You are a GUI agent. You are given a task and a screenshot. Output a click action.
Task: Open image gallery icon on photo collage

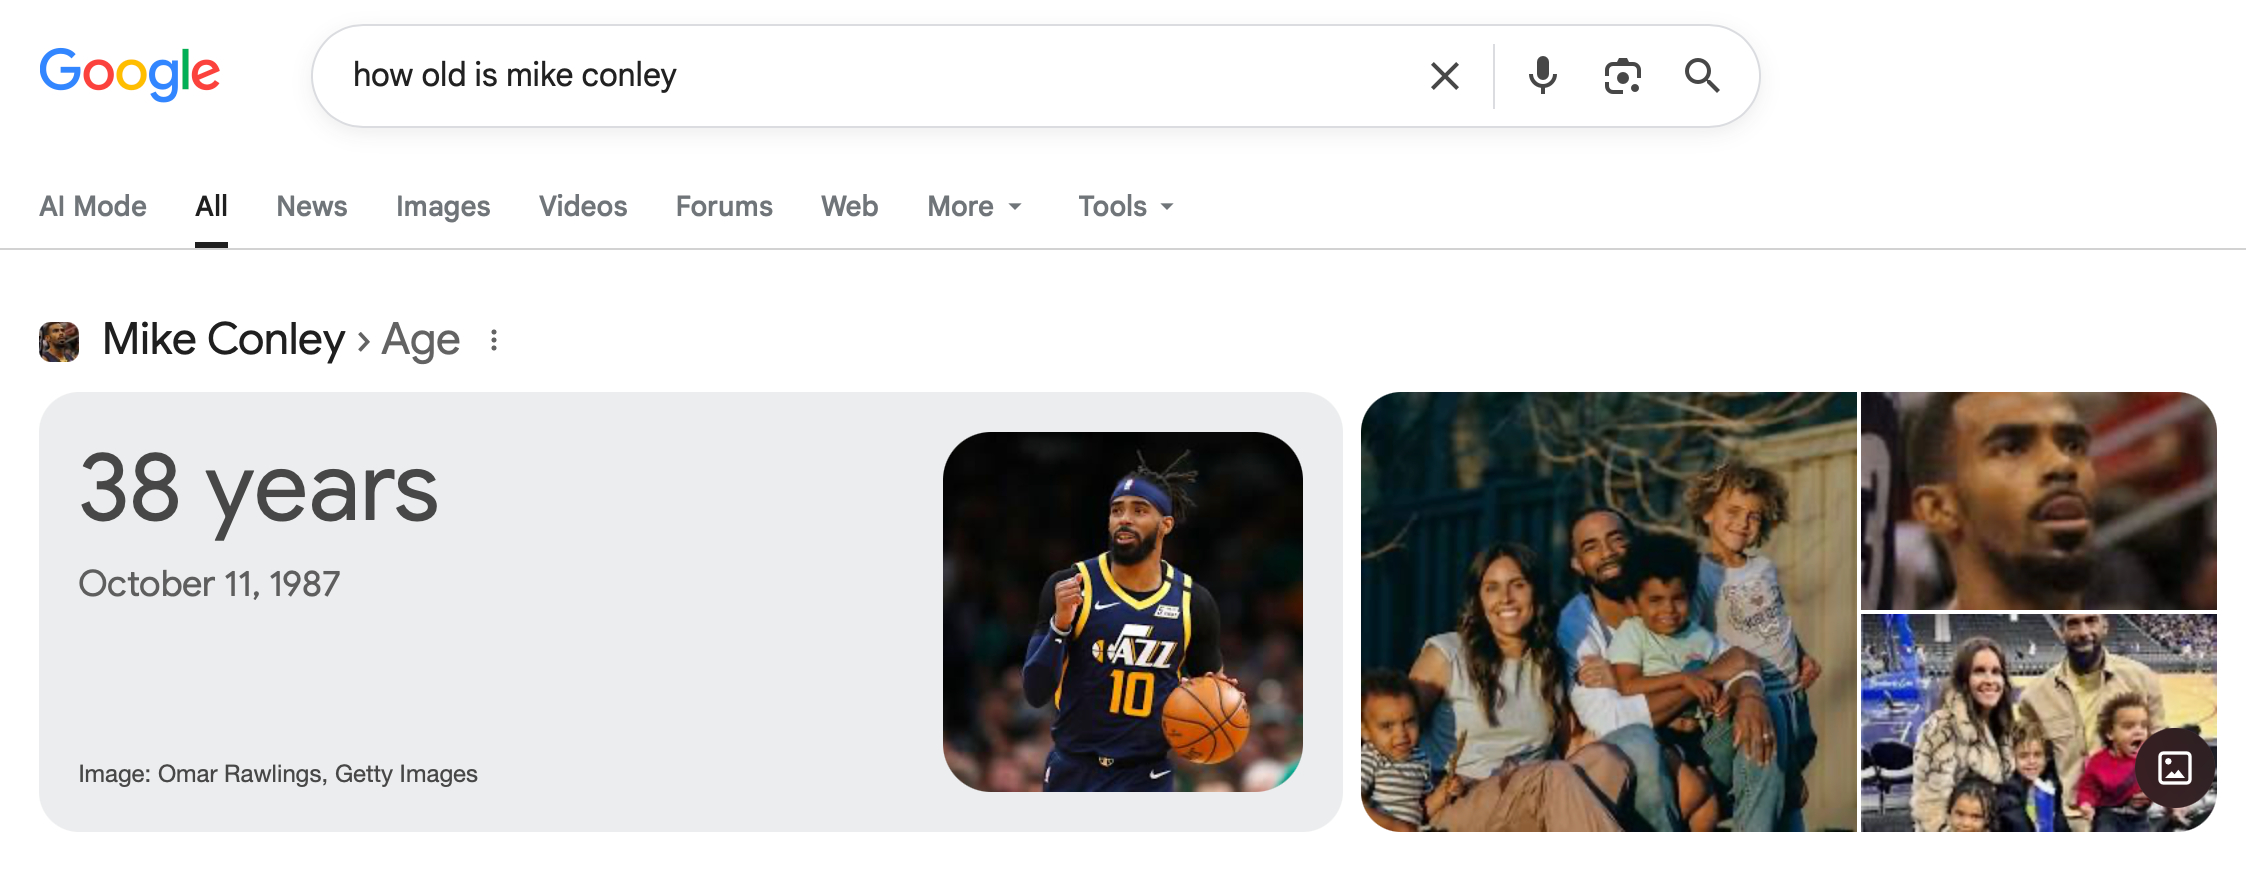tap(2174, 768)
